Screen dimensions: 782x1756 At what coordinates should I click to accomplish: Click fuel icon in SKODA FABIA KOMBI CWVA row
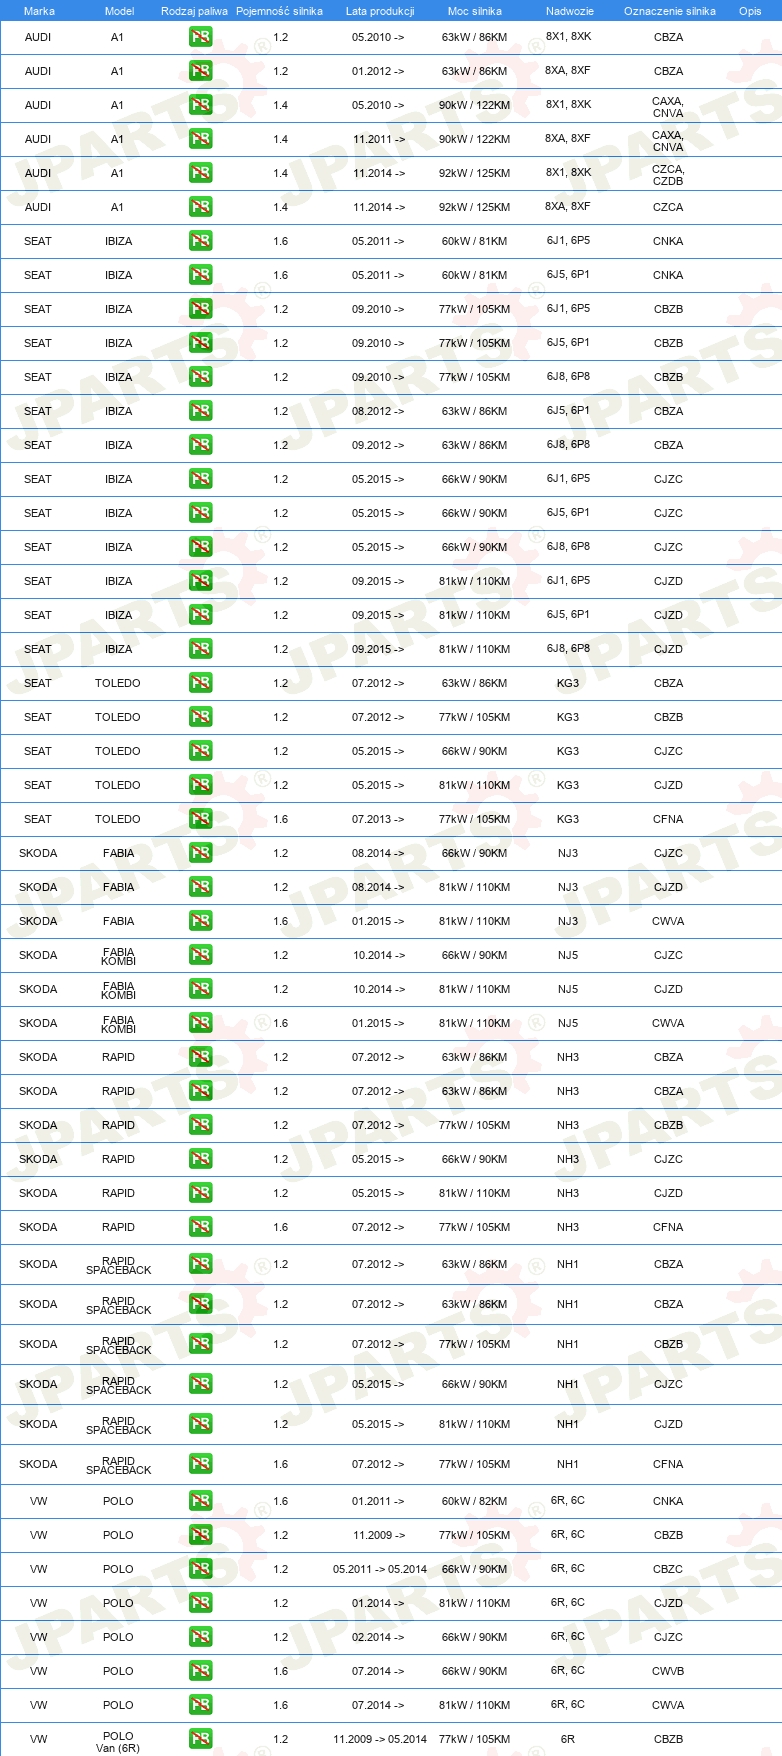pos(200,1023)
